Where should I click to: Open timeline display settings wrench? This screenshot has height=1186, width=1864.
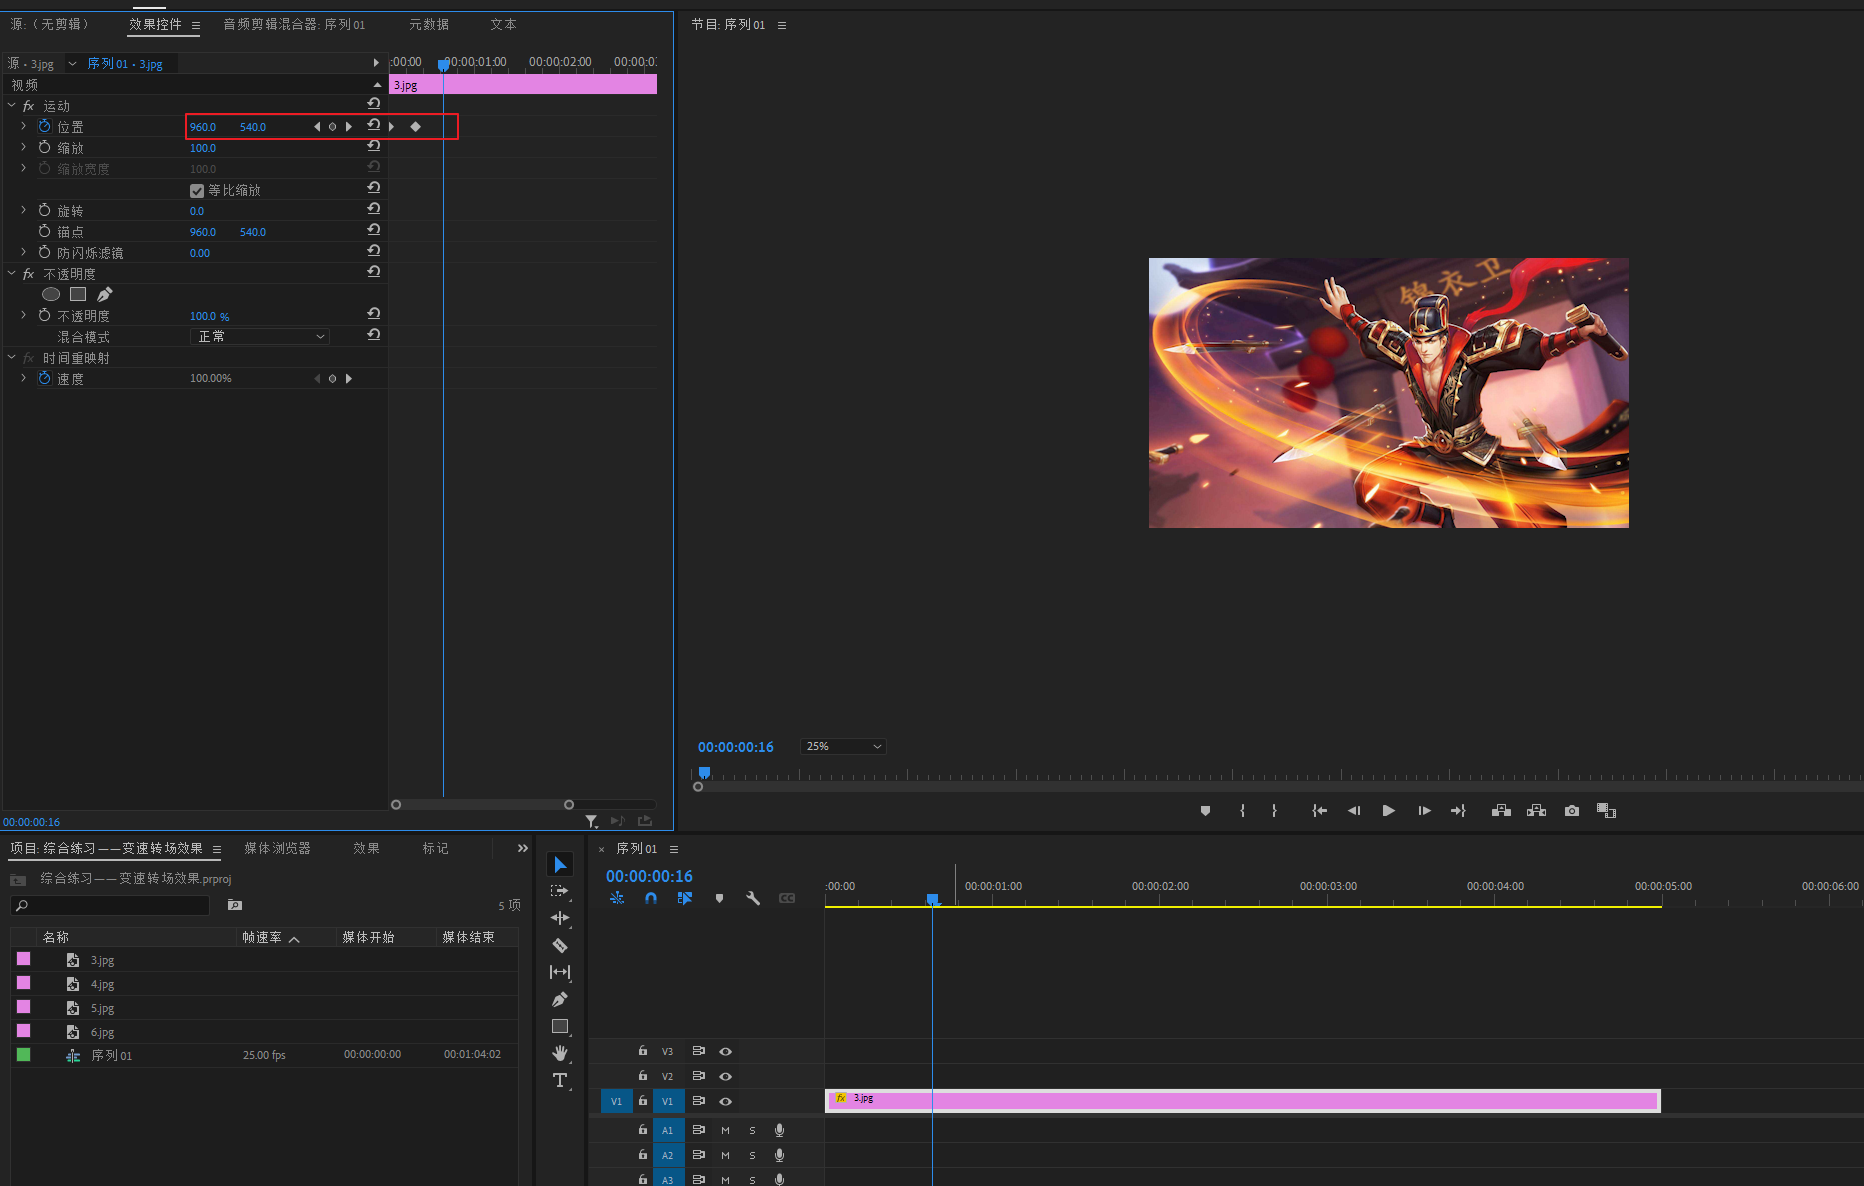tap(753, 898)
